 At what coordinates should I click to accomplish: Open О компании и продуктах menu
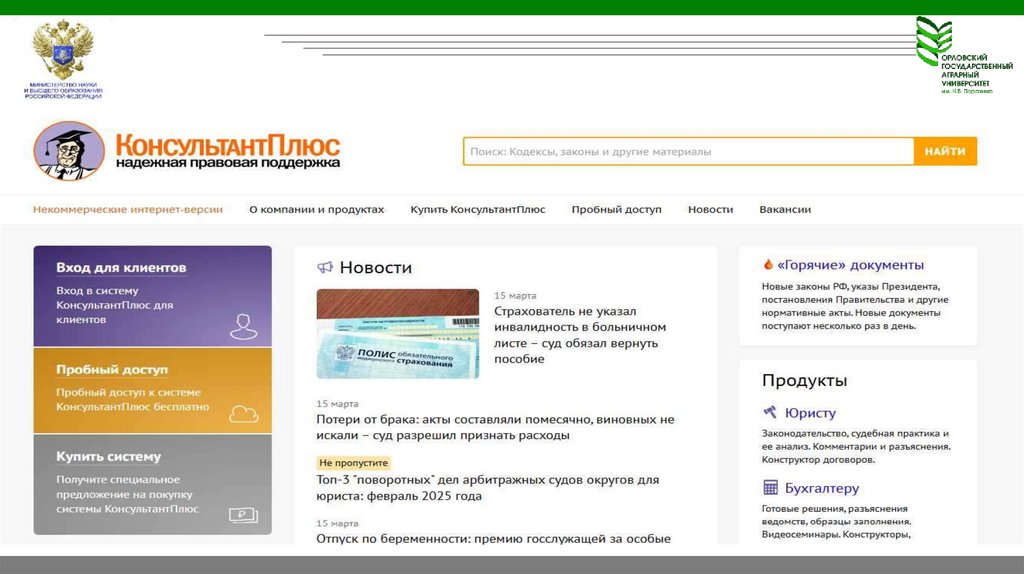tap(317, 210)
